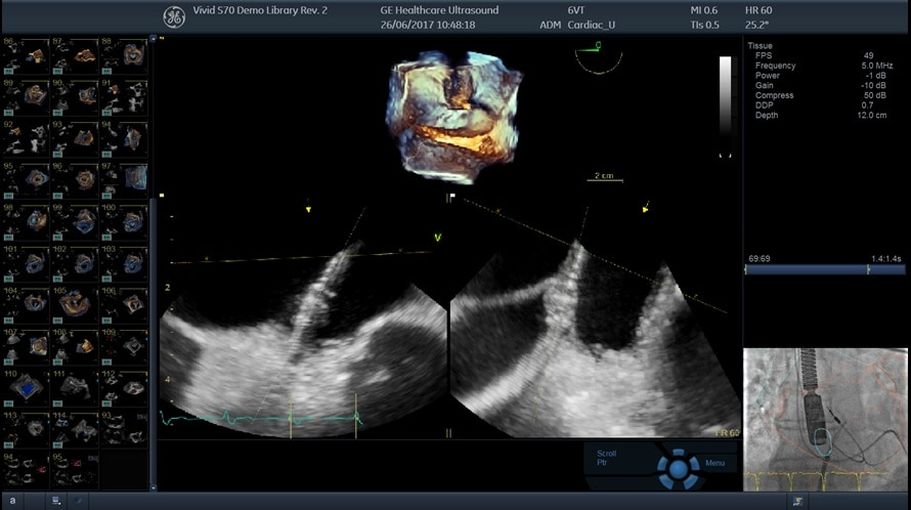Image resolution: width=911 pixels, height=510 pixels.
Task: Click the 'a' button in the bottom taskbar
Action: click(12, 499)
